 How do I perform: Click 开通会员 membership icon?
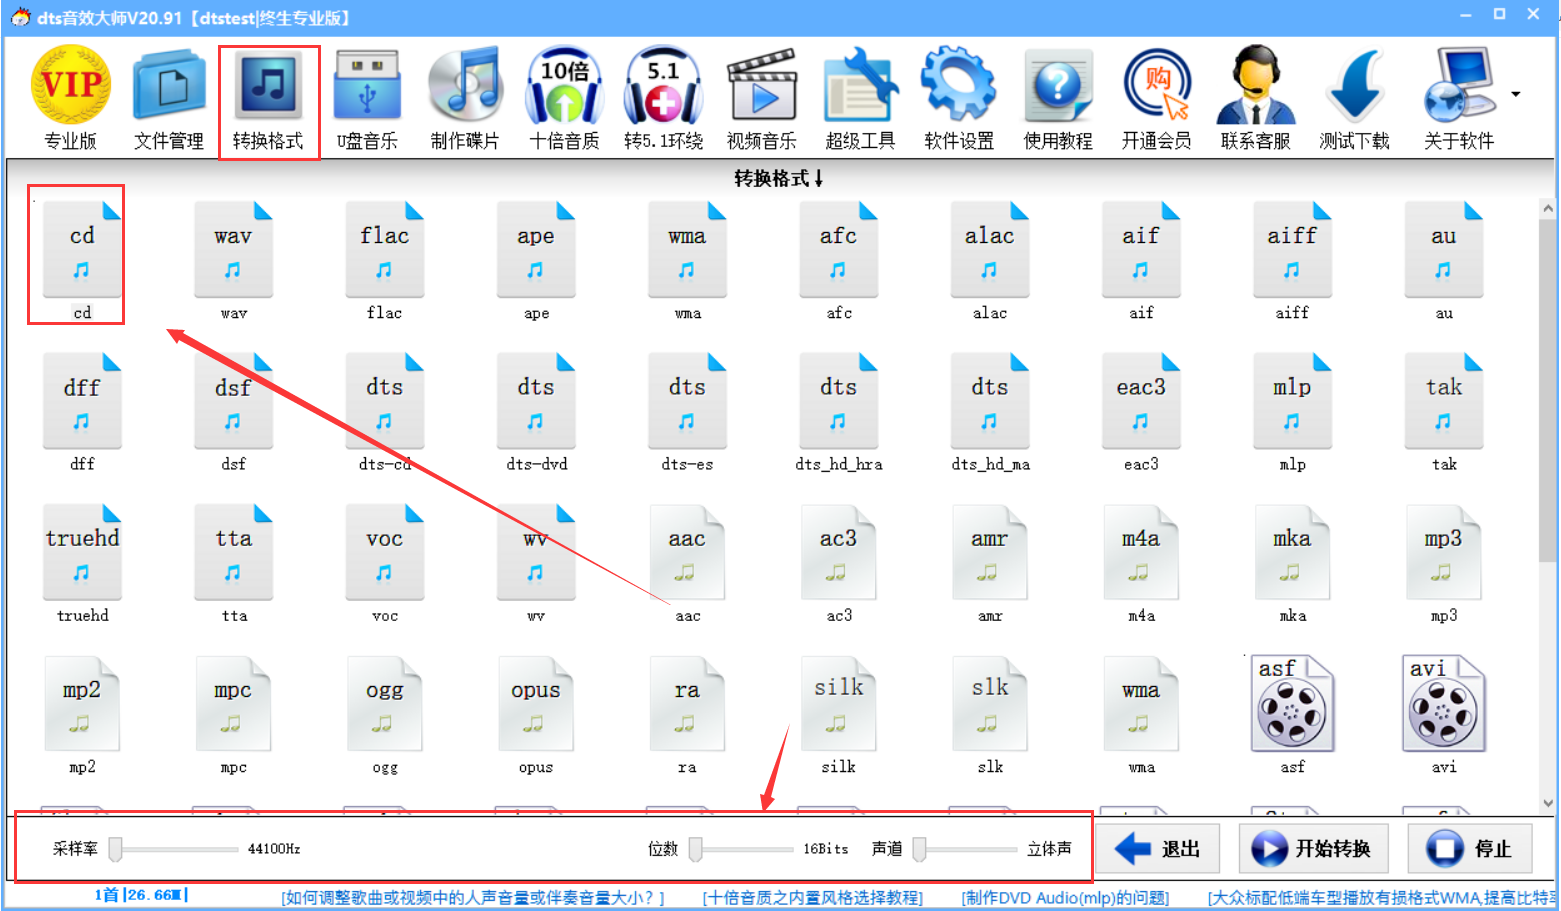pyautogui.click(x=1156, y=99)
